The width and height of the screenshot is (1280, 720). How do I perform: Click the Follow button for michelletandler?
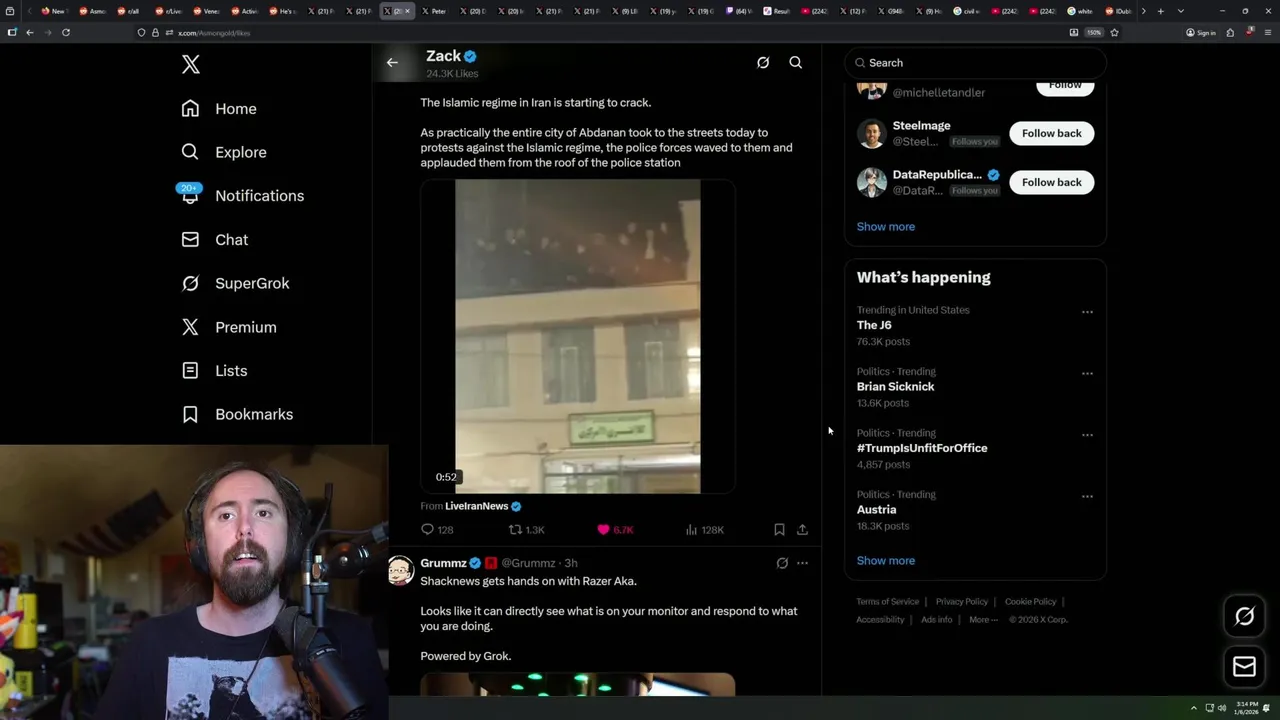1065,85
